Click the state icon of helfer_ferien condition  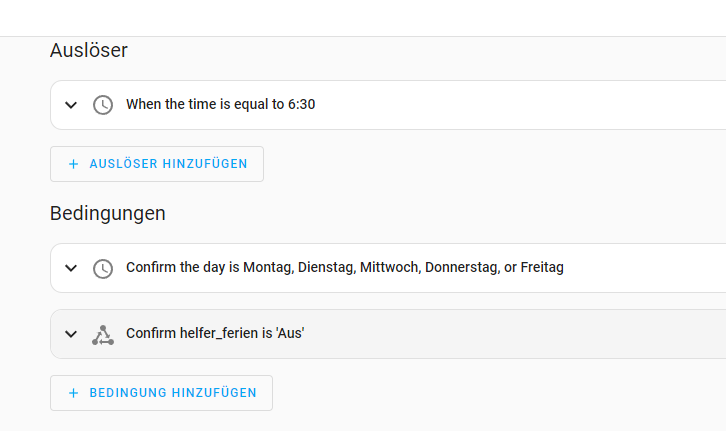(103, 335)
